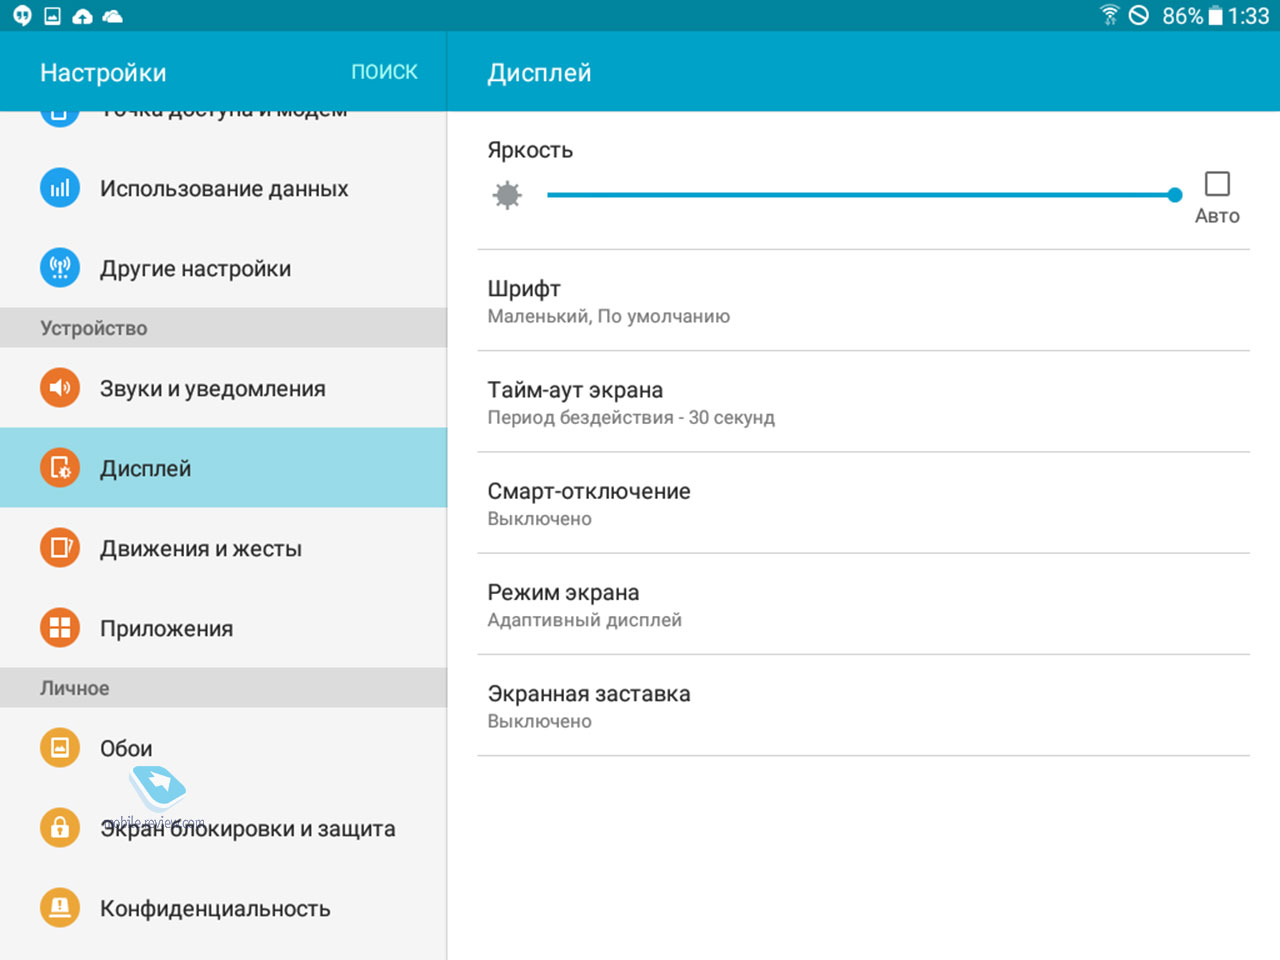Open Режим экрана screen mode options
The image size is (1280, 960).
click(863, 605)
